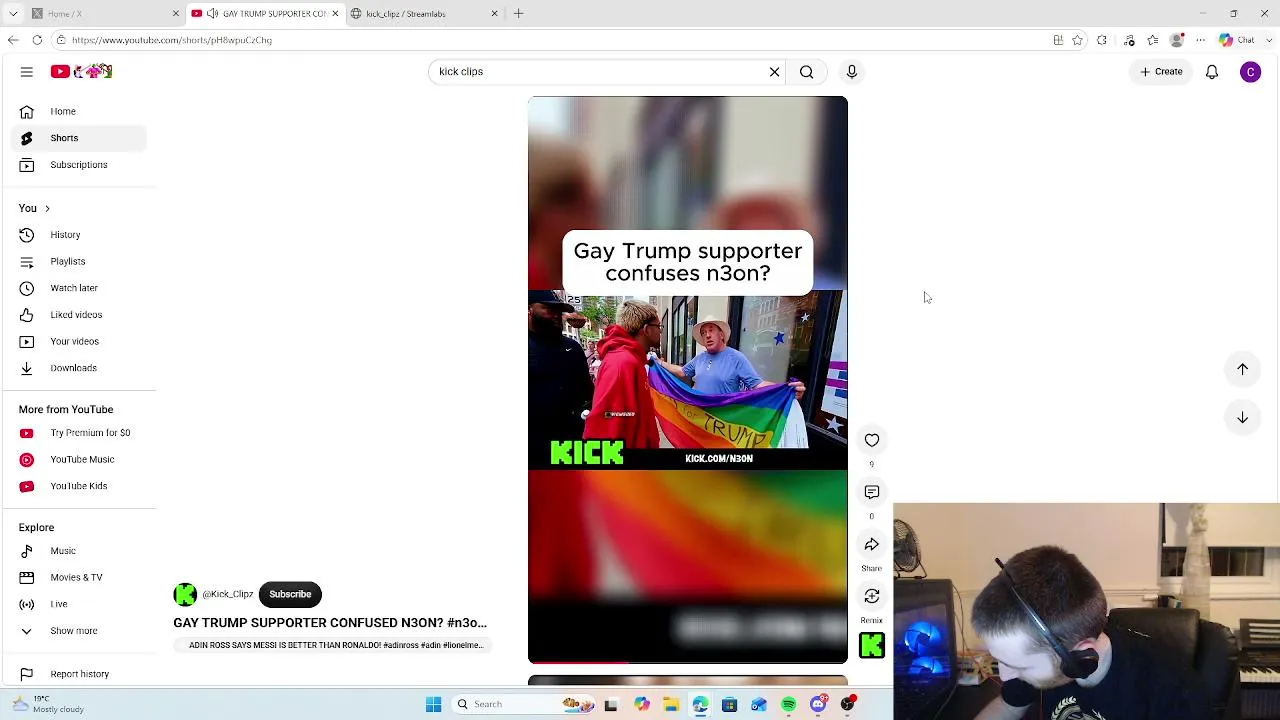
Task: Open Report history
Action: pos(80,674)
